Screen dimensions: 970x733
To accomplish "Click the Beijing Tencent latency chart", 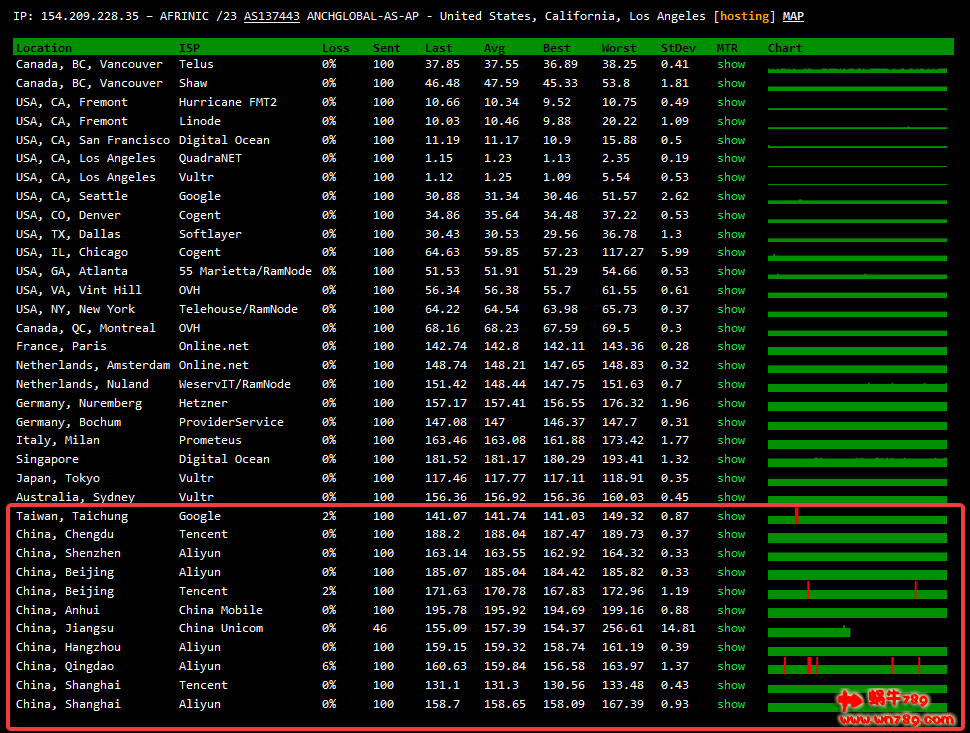I will 857,592.
